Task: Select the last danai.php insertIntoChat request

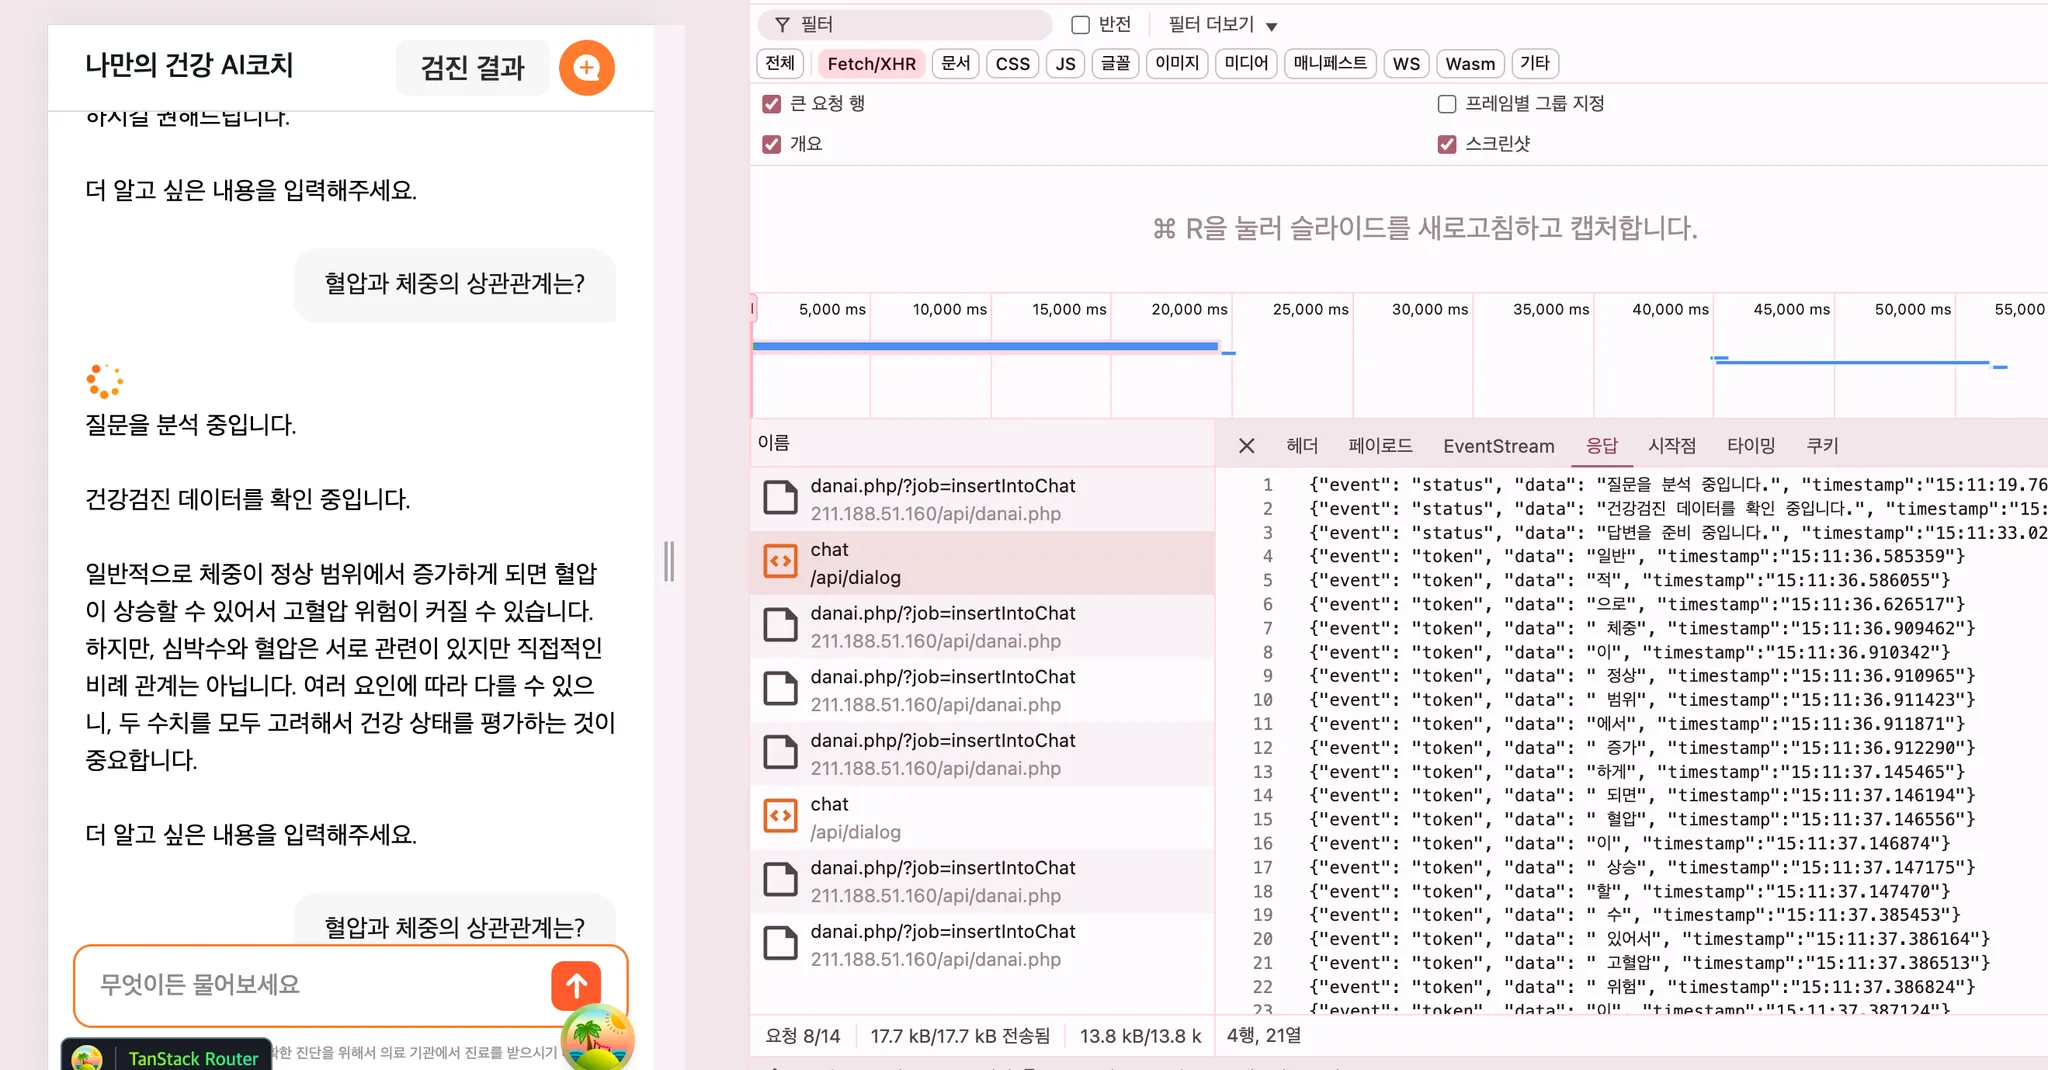Action: click(982, 945)
